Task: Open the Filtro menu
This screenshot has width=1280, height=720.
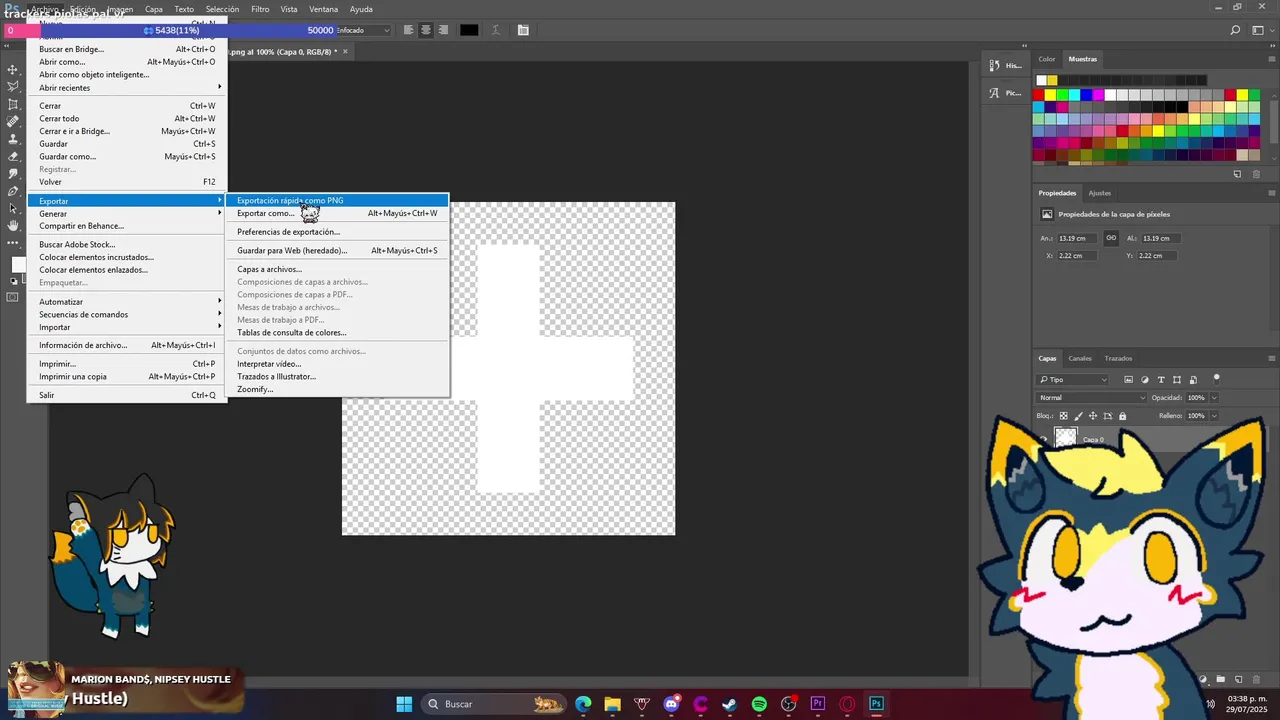Action: [x=260, y=9]
